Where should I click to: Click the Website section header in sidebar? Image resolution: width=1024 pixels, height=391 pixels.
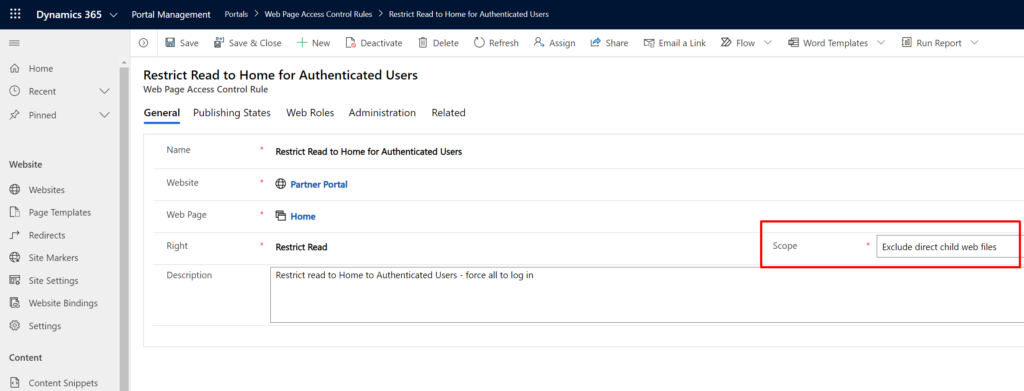25,164
